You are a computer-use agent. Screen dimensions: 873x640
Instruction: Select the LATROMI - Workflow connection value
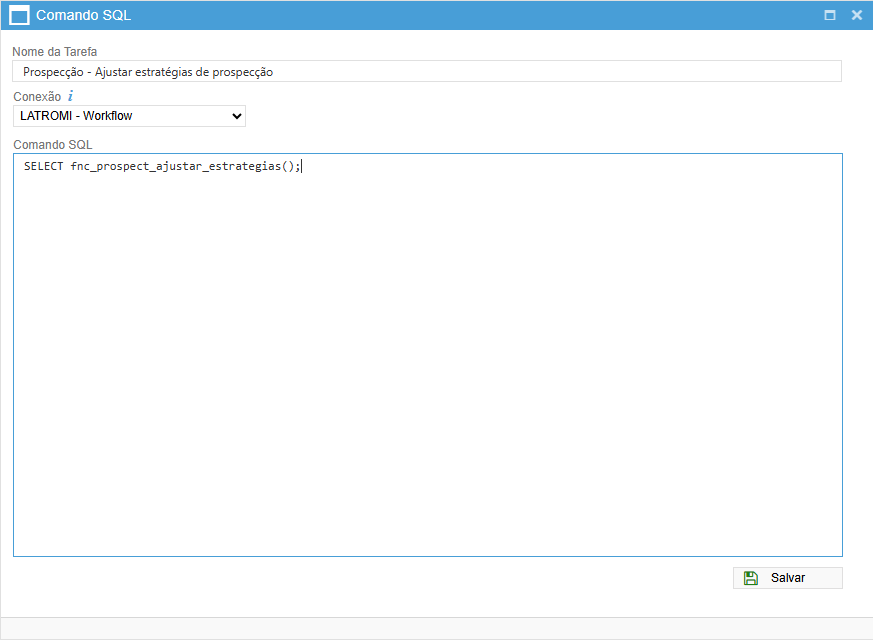pyautogui.click(x=77, y=116)
